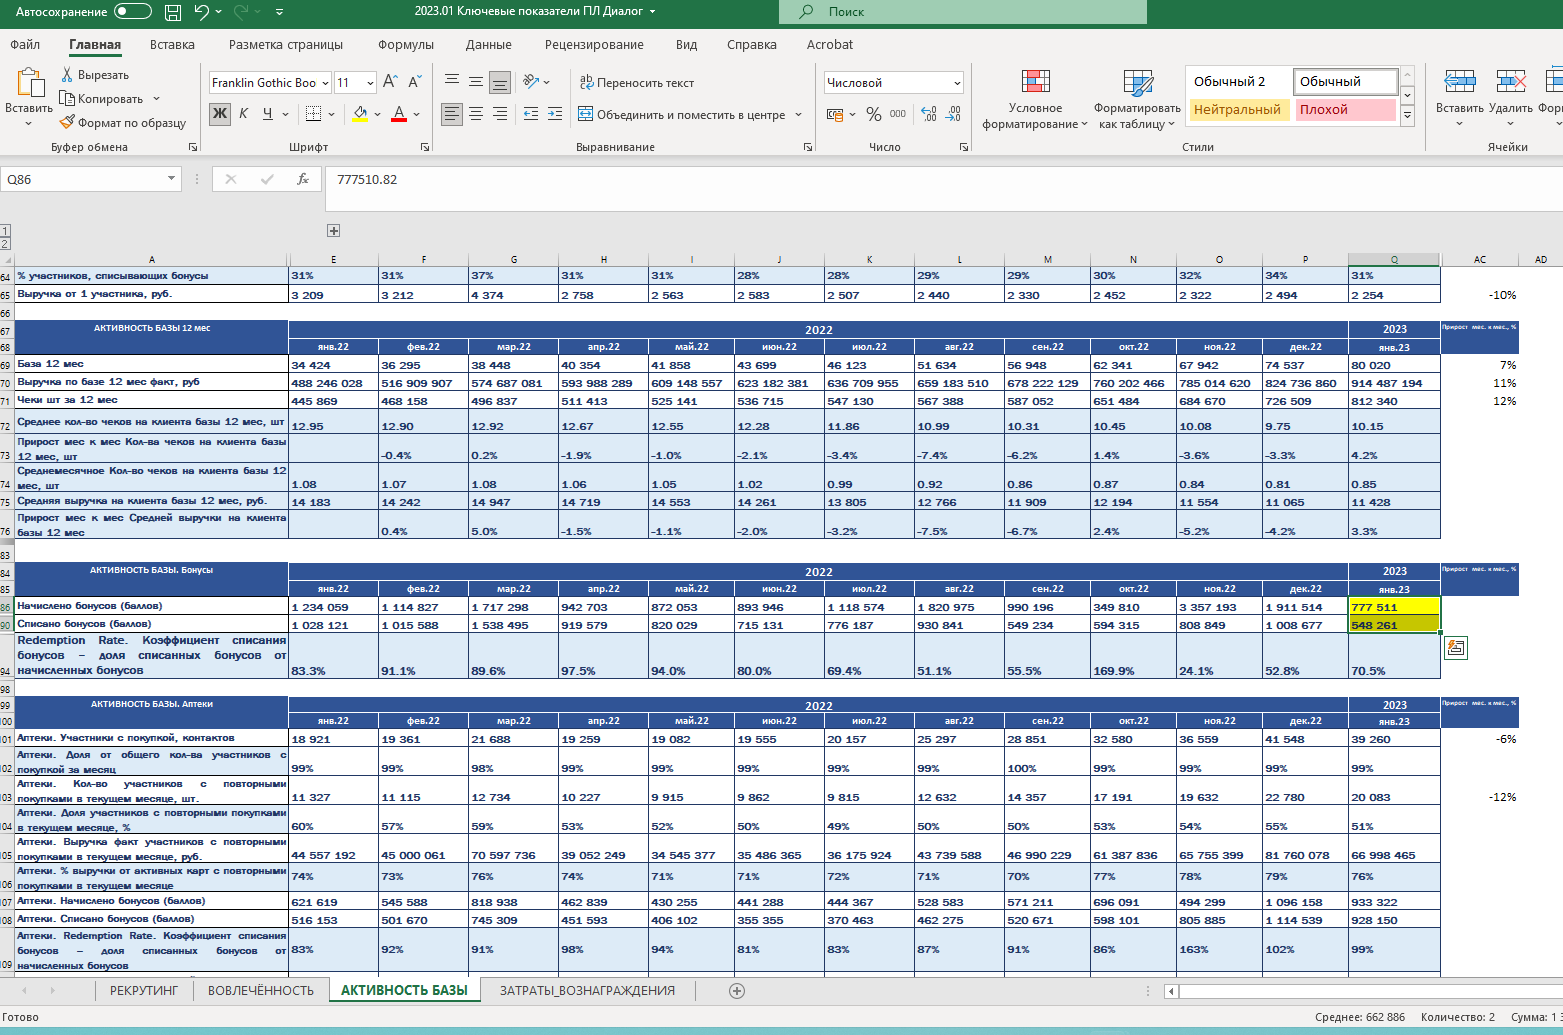Click the Increase Font Size icon

click(390, 82)
